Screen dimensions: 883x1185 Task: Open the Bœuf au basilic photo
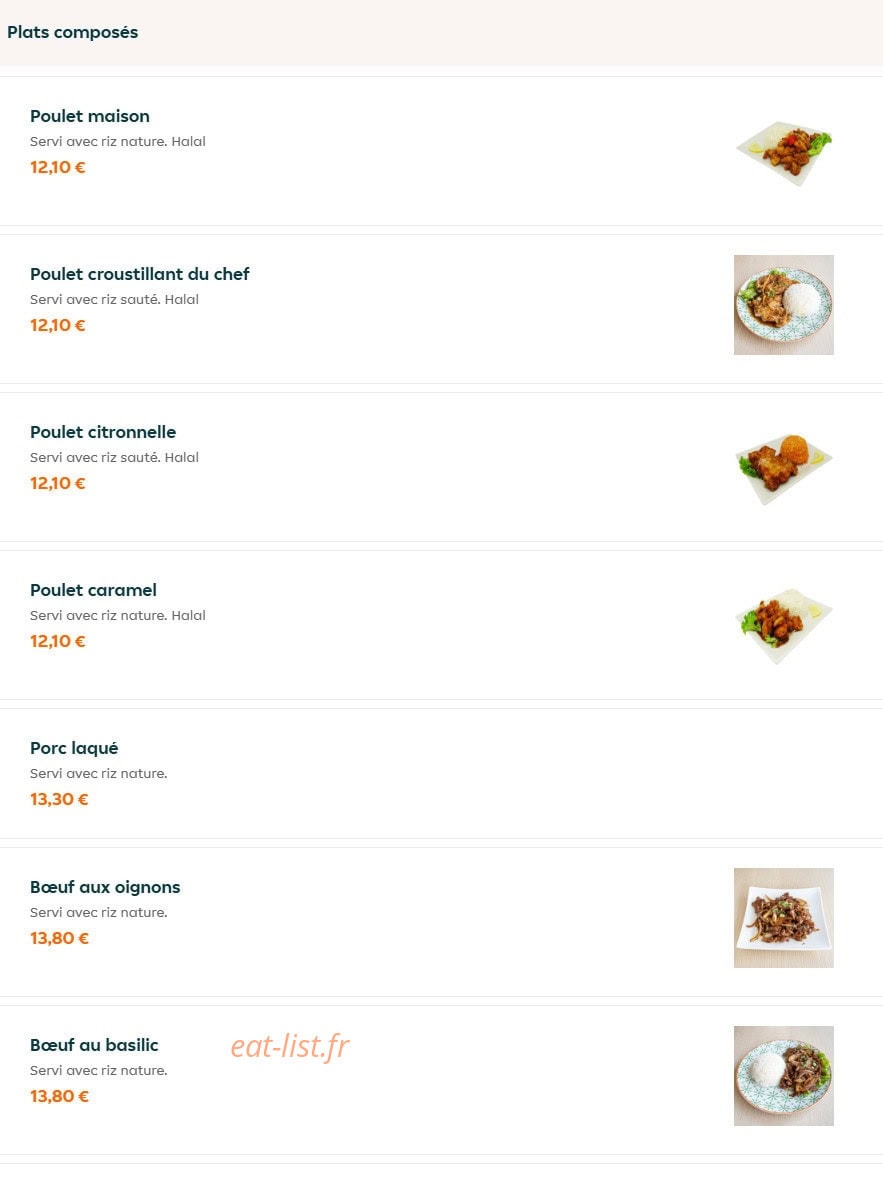784,1075
